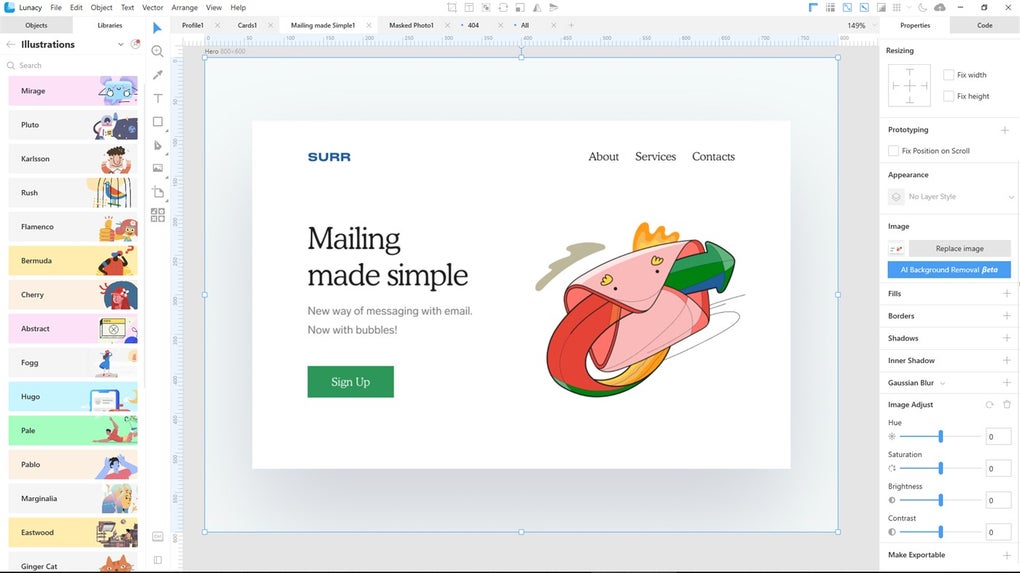Reset Image Adjust settings
Screen dimensions: 1020x573
tap(989, 405)
